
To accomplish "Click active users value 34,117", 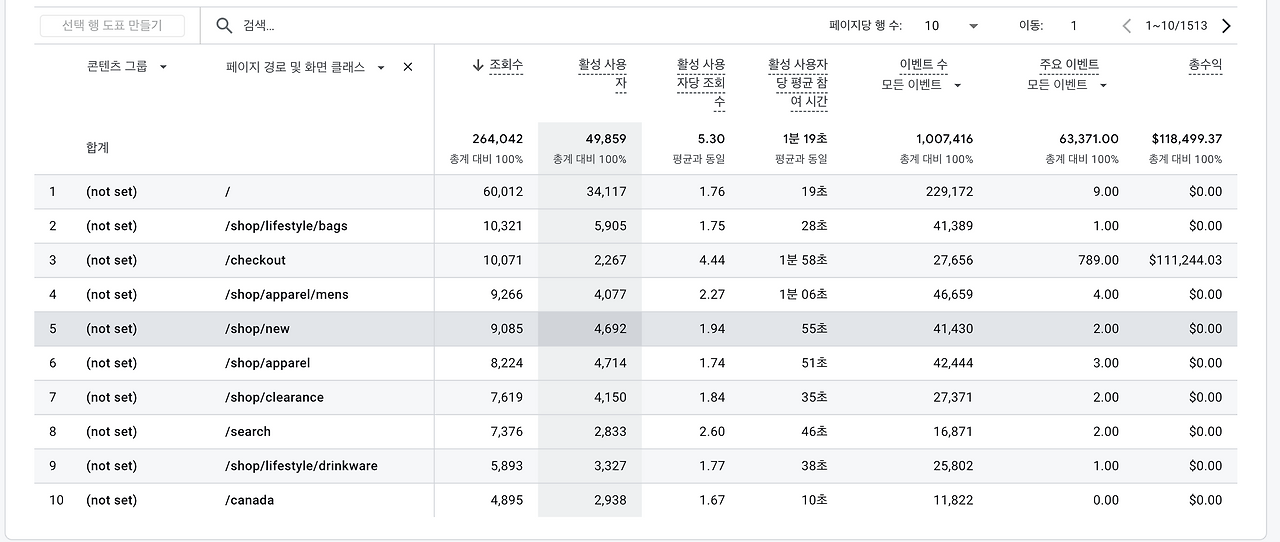I will [606, 192].
